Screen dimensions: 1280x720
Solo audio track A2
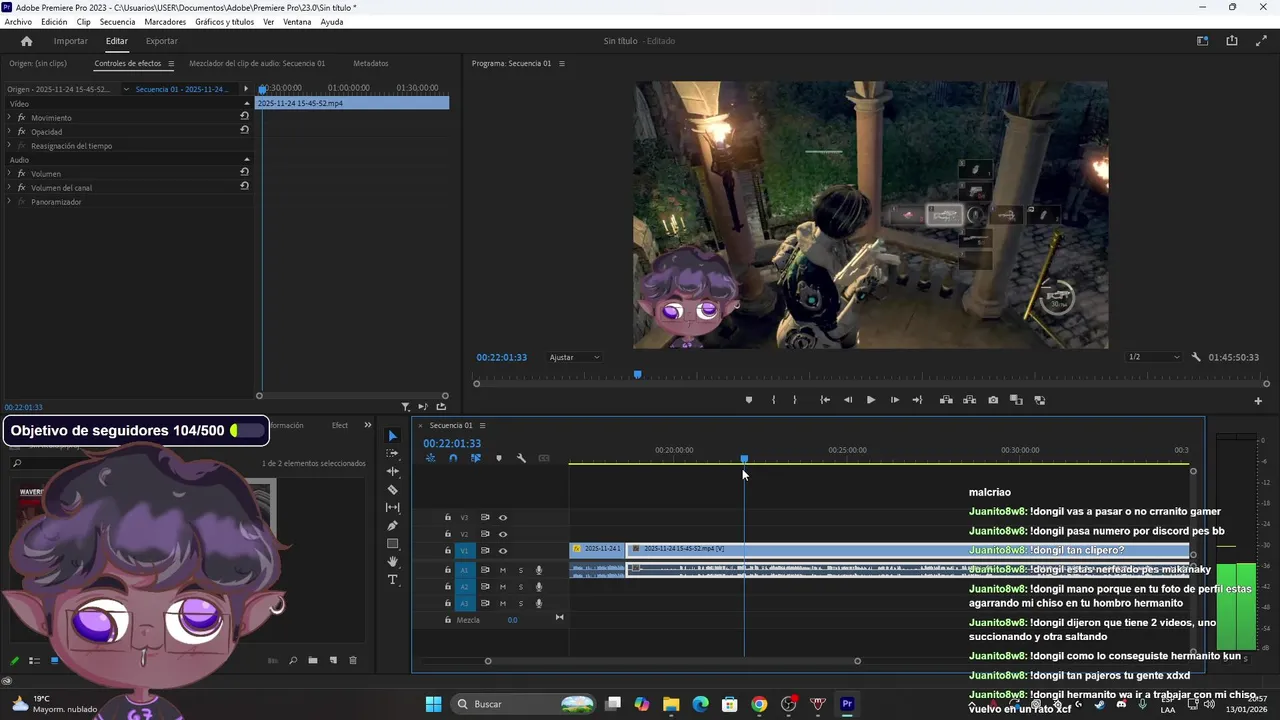(520, 587)
